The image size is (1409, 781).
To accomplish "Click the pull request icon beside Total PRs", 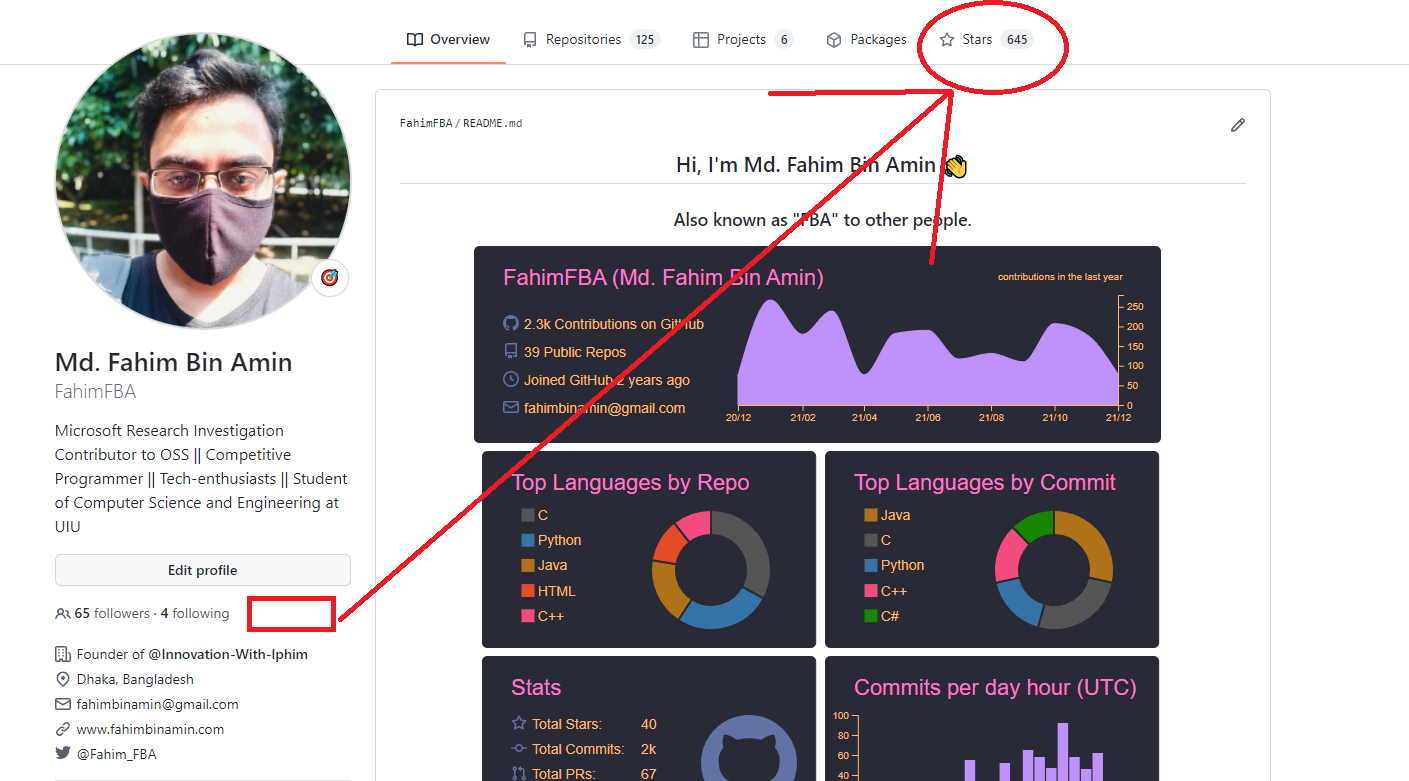I will [519, 773].
